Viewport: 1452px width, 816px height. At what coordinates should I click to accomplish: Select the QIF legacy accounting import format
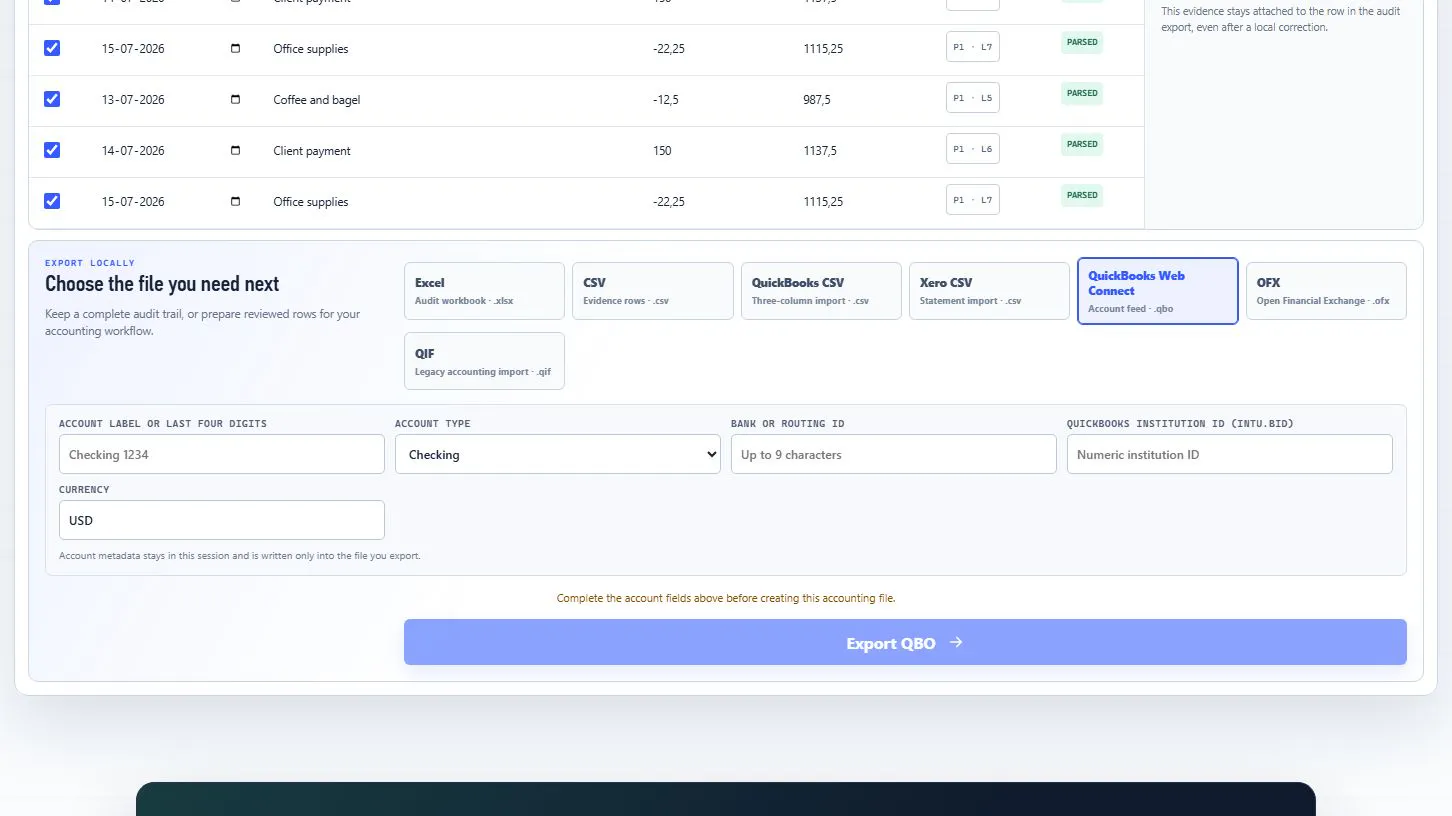click(484, 361)
